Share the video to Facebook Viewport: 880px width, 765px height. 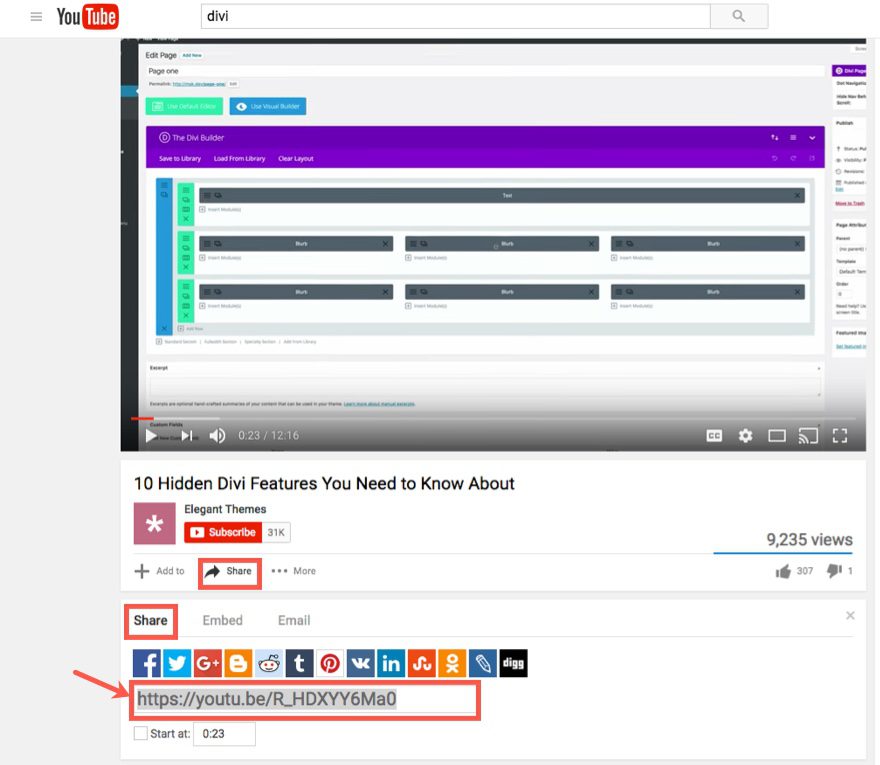tap(146, 662)
